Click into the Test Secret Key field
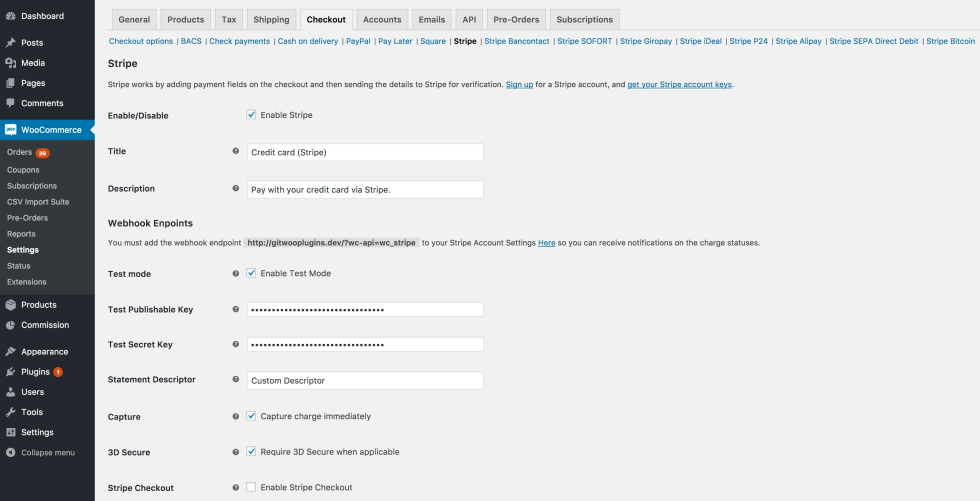This screenshot has width=980, height=501. click(365, 345)
